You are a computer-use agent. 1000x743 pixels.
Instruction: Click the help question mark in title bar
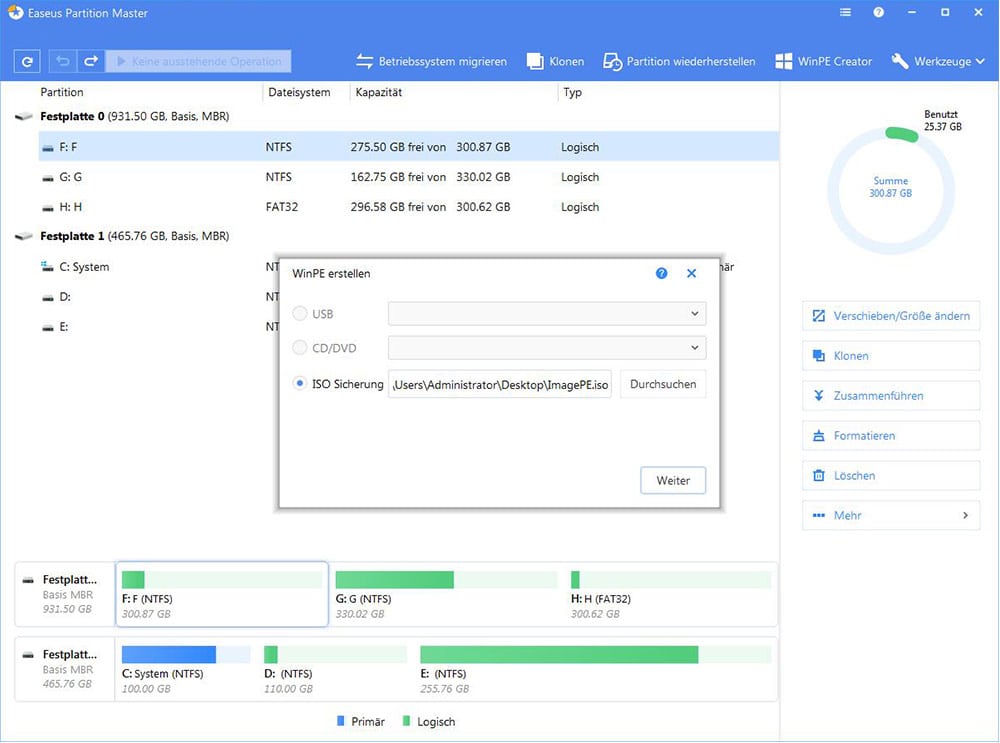tap(878, 12)
